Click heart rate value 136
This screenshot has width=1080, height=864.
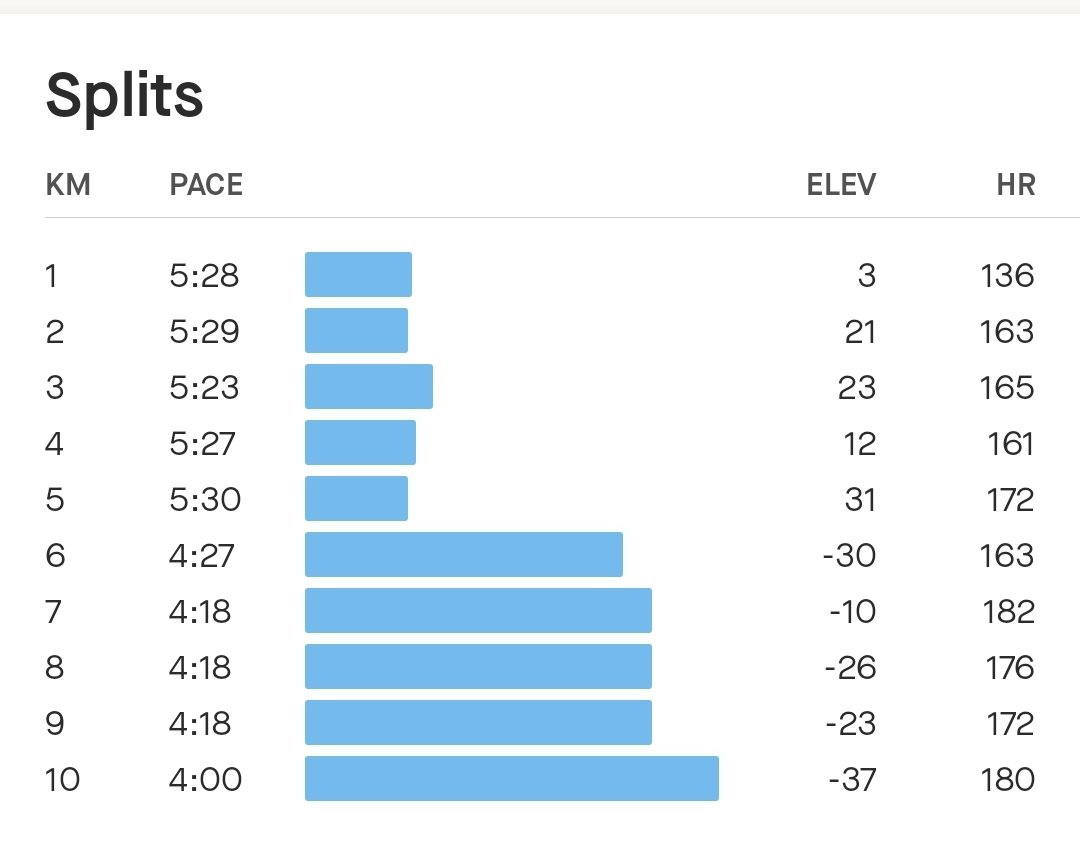click(1007, 276)
